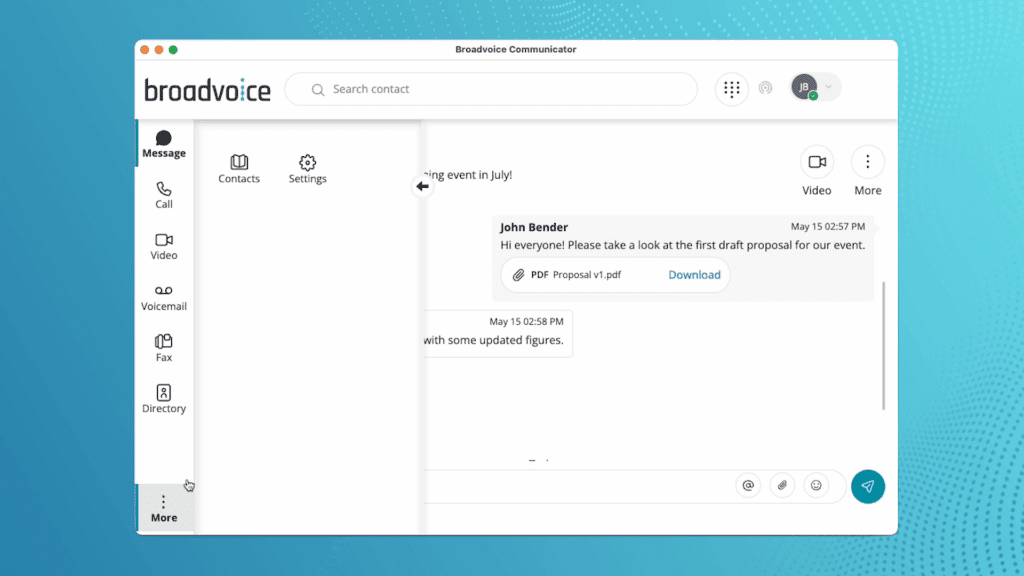
Task: Download the Proposal v1.pdf attachment
Action: 694,275
